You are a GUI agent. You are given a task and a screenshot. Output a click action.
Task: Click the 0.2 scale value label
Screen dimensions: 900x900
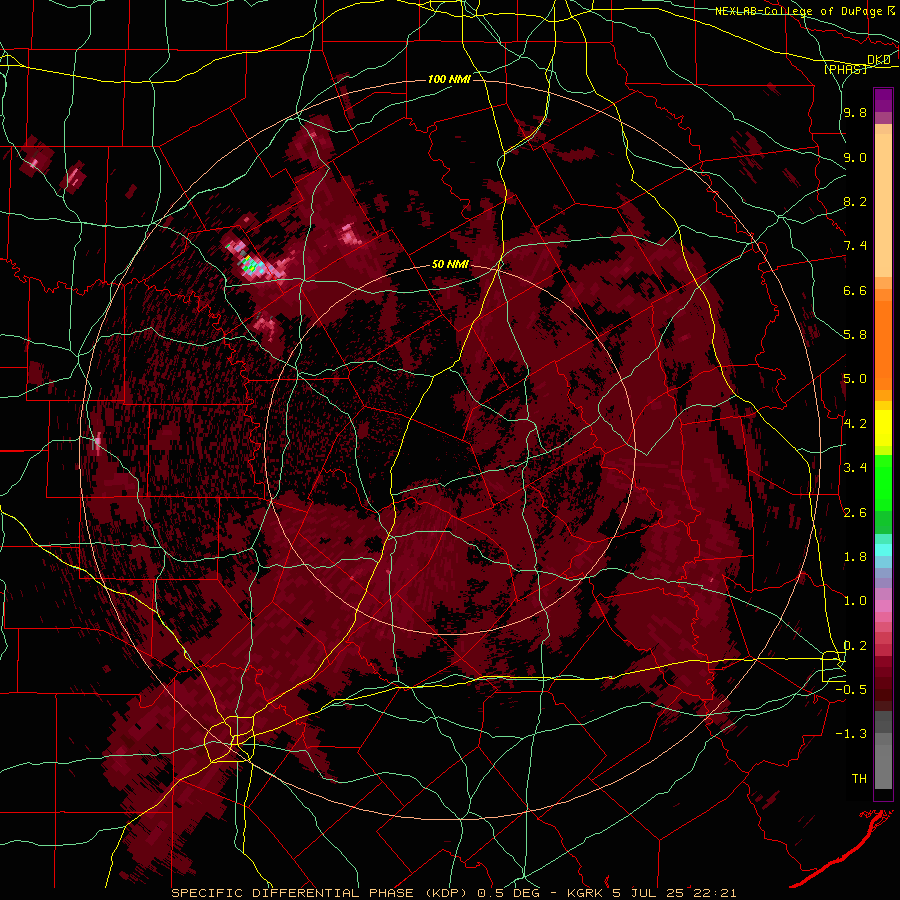coord(855,646)
